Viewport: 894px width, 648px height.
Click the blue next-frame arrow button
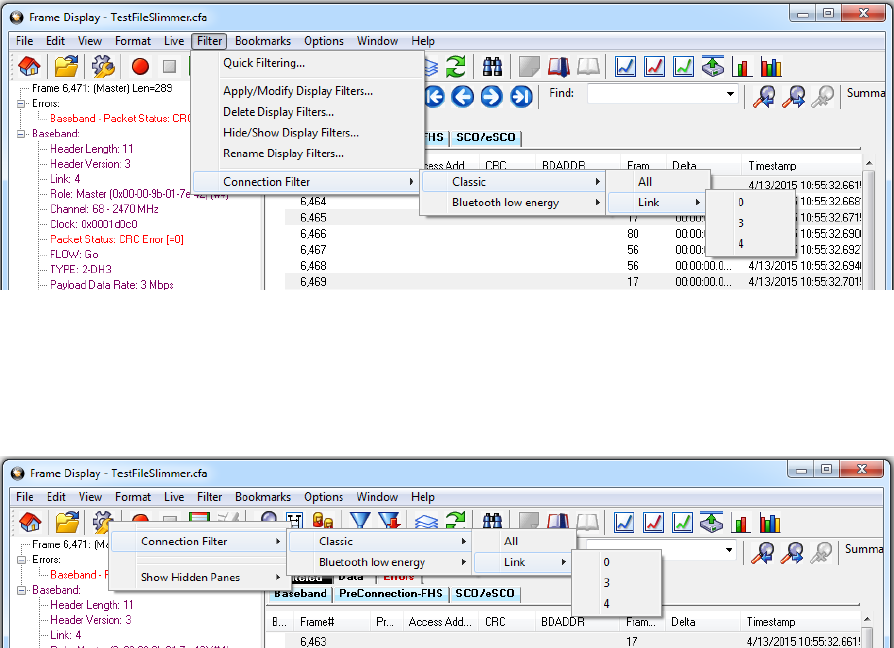click(x=491, y=96)
